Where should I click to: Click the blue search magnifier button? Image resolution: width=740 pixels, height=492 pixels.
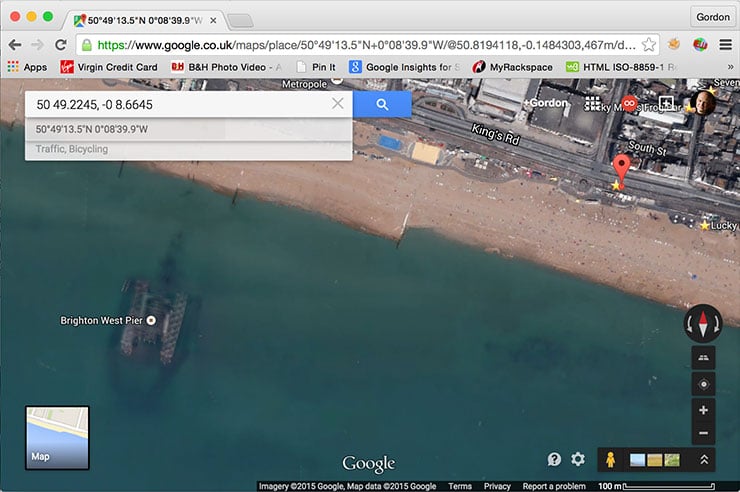point(381,104)
